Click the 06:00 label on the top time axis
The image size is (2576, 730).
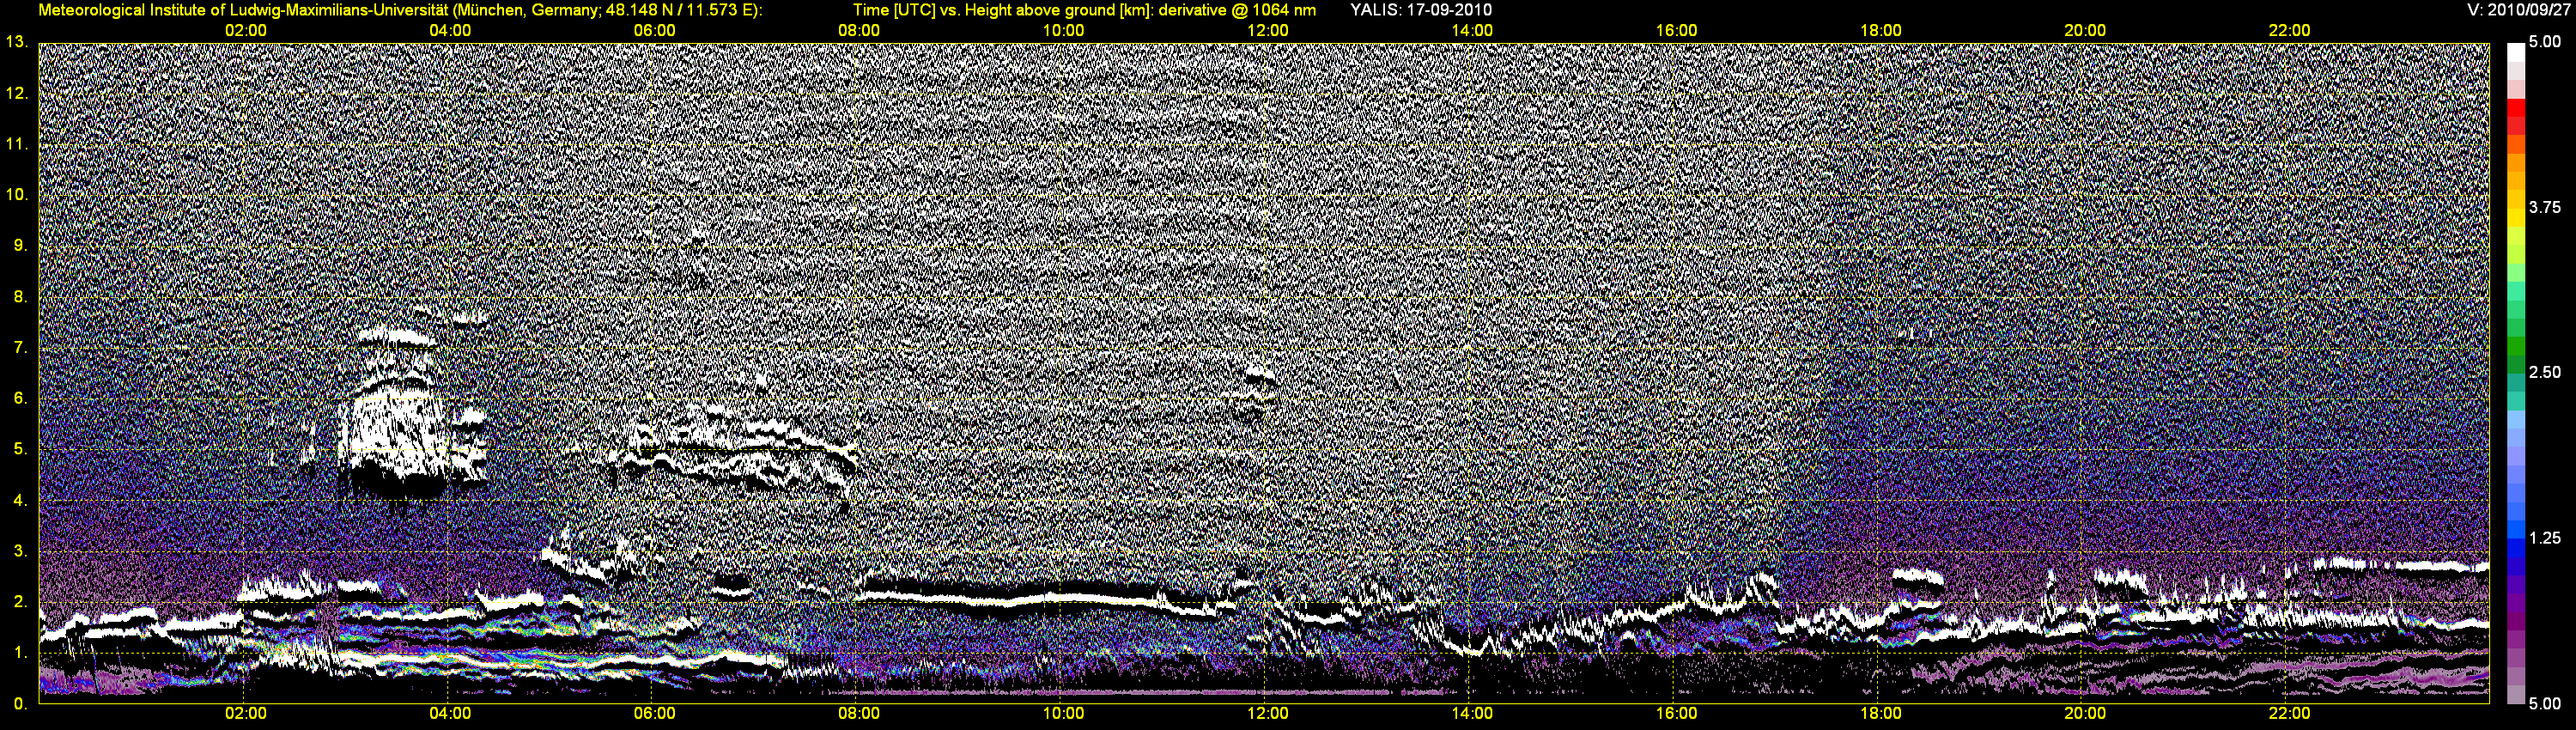[x=654, y=31]
